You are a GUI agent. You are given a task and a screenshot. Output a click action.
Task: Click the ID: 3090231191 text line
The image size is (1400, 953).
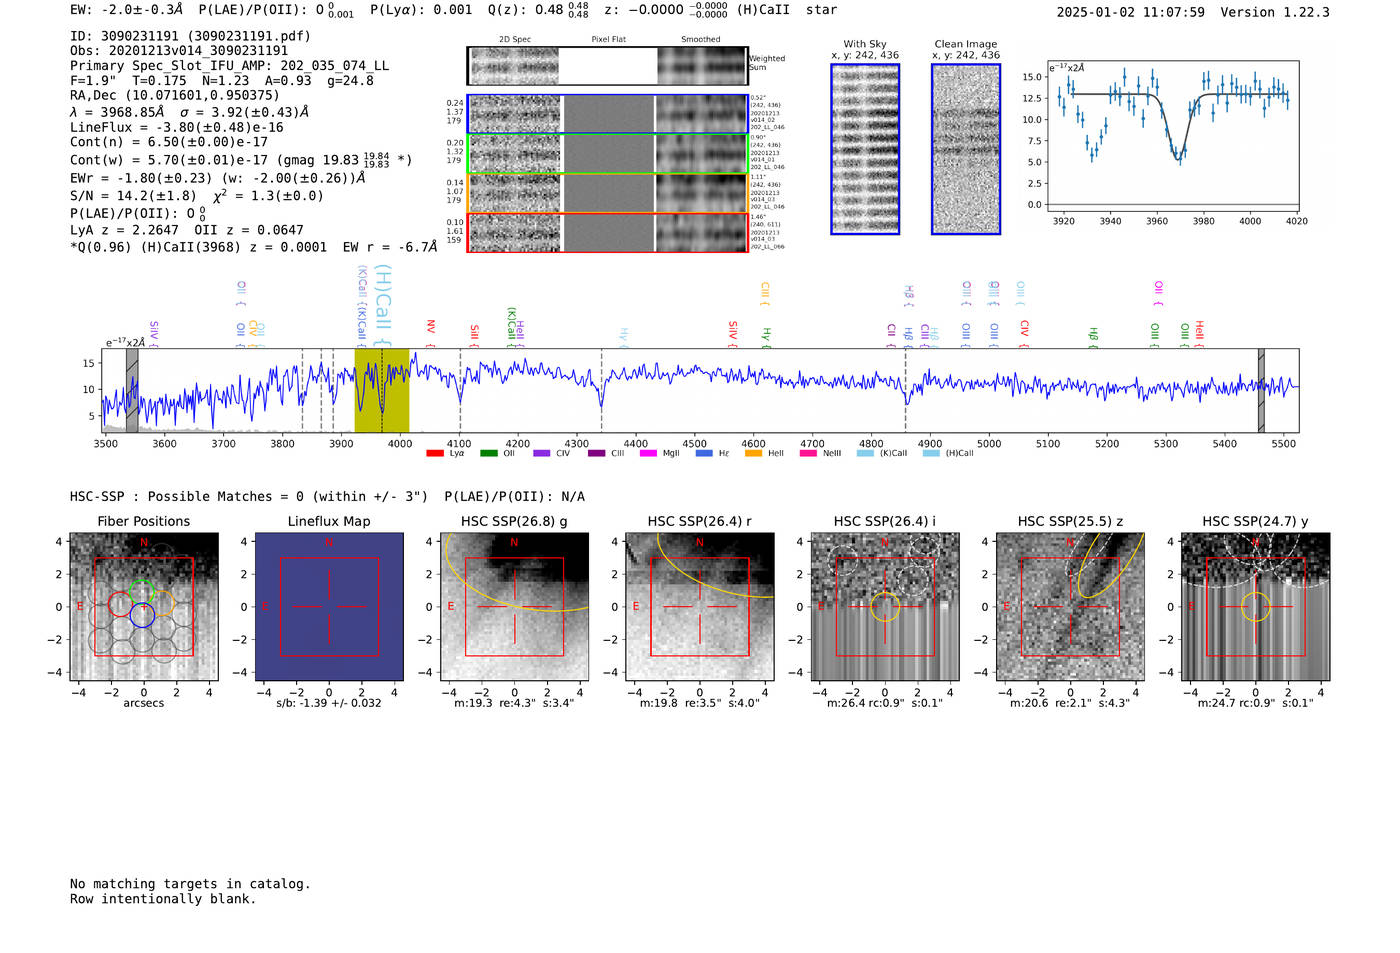[190, 36]
